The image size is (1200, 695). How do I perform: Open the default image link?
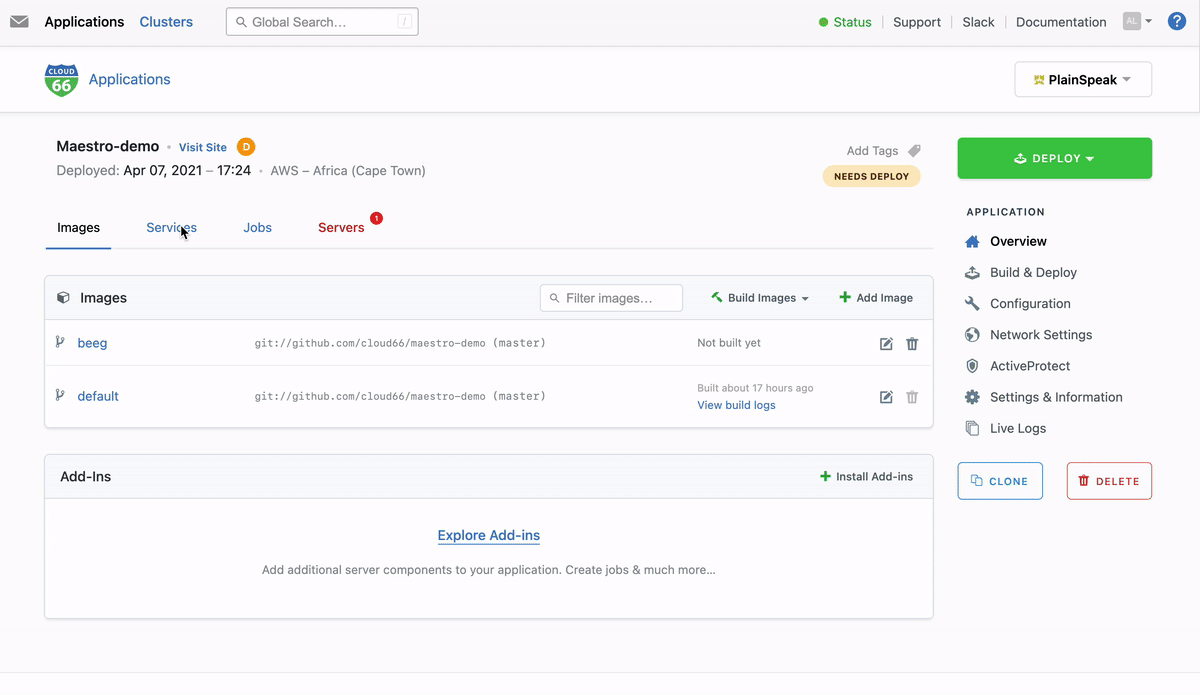click(98, 396)
